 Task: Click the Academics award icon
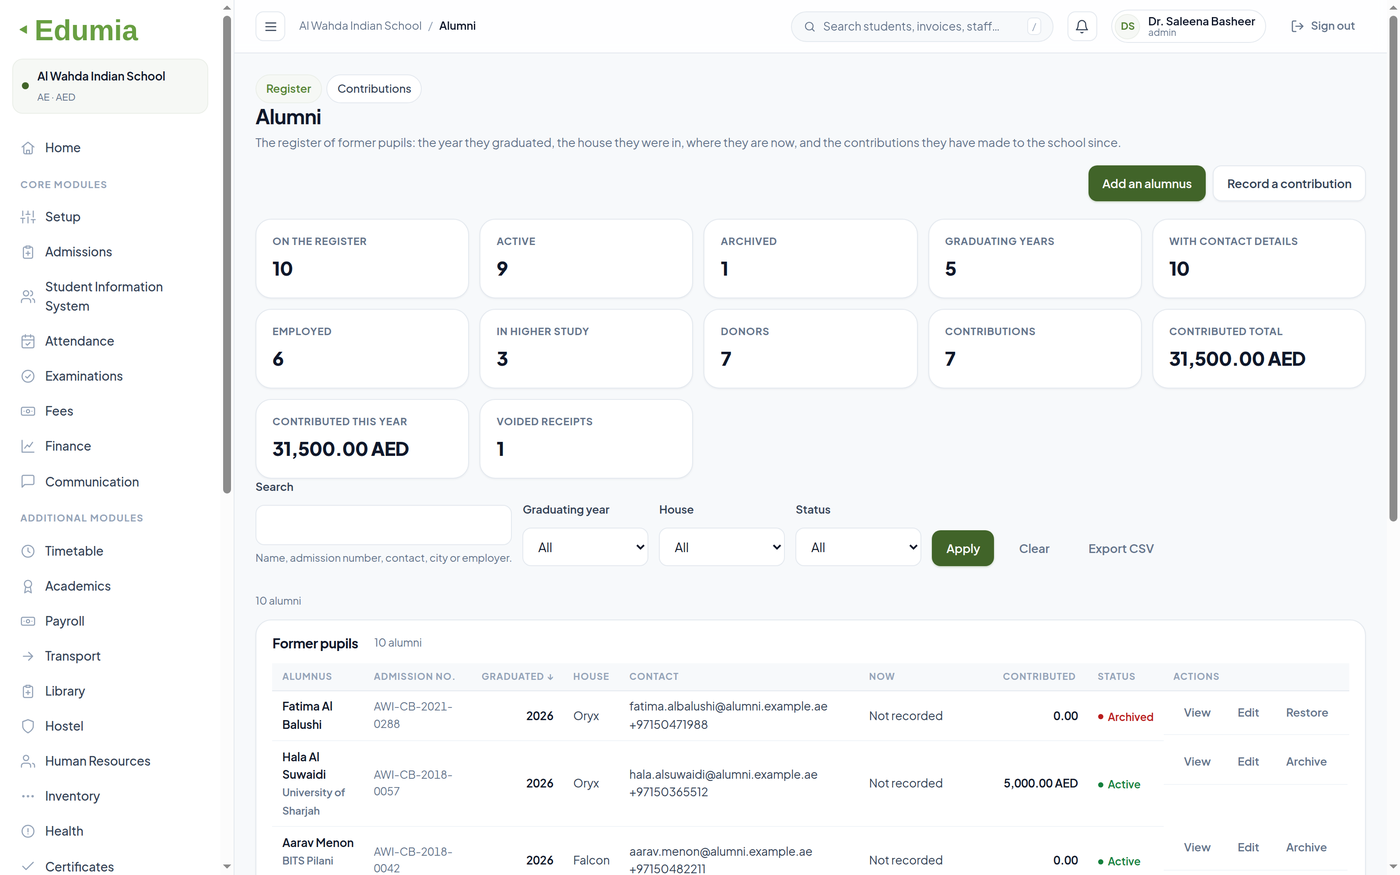click(28, 586)
